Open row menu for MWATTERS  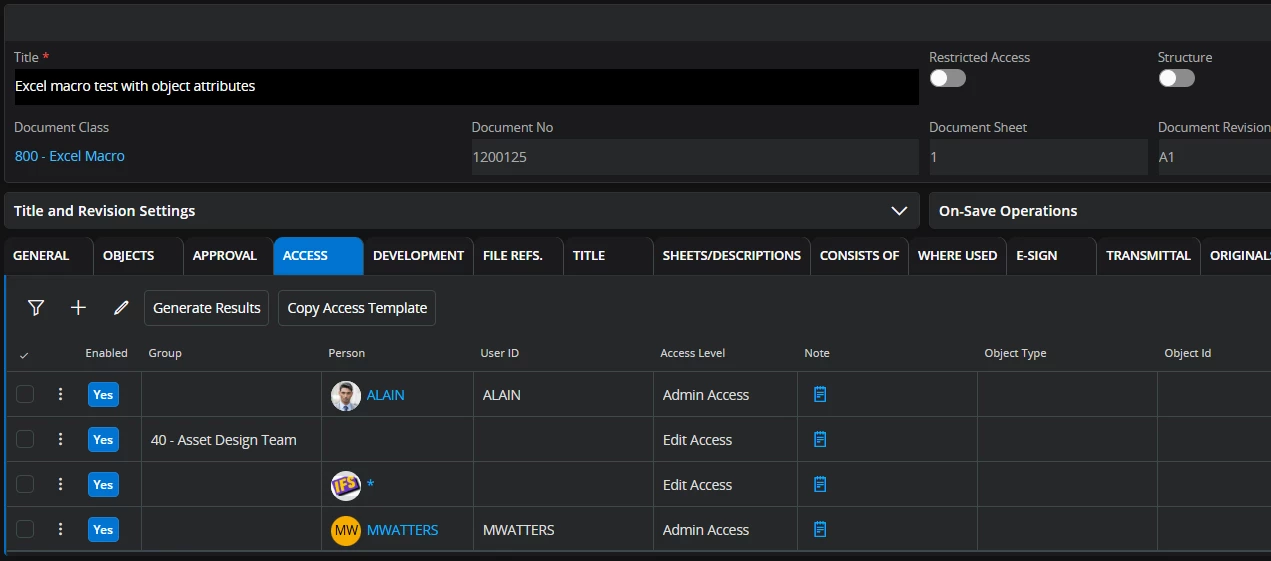tap(60, 530)
